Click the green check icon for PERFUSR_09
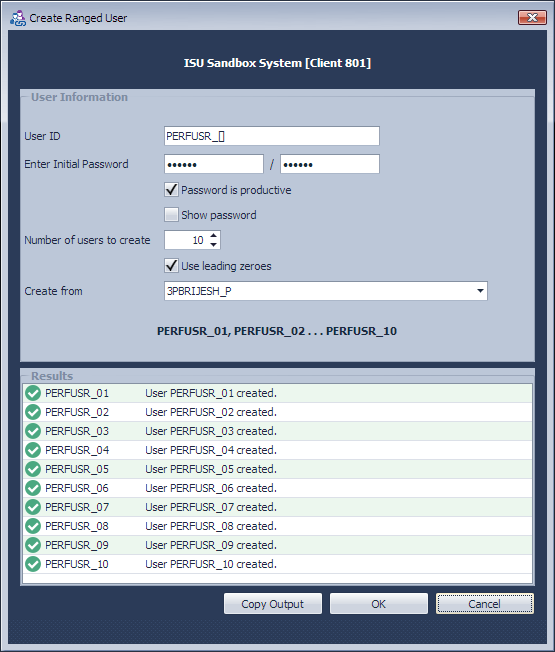The image size is (555, 652). coord(33,545)
